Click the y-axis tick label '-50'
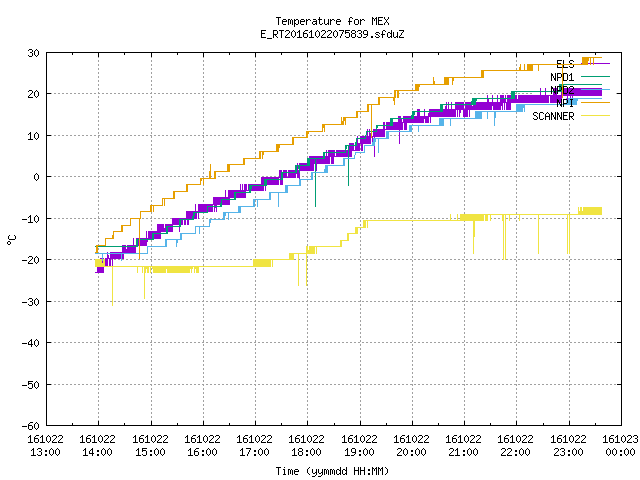640x480 pixels. coord(31,384)
